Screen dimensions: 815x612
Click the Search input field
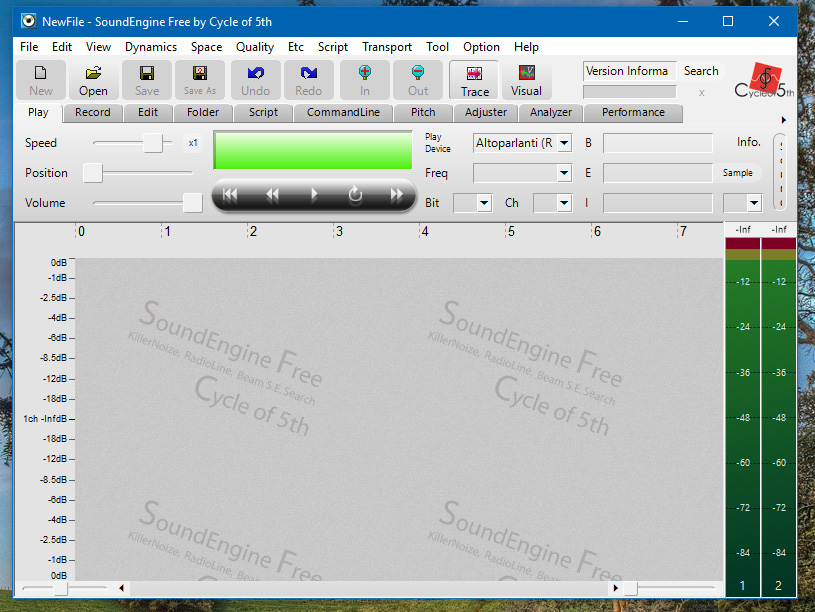pyautogui.click(x=629, y=91)
